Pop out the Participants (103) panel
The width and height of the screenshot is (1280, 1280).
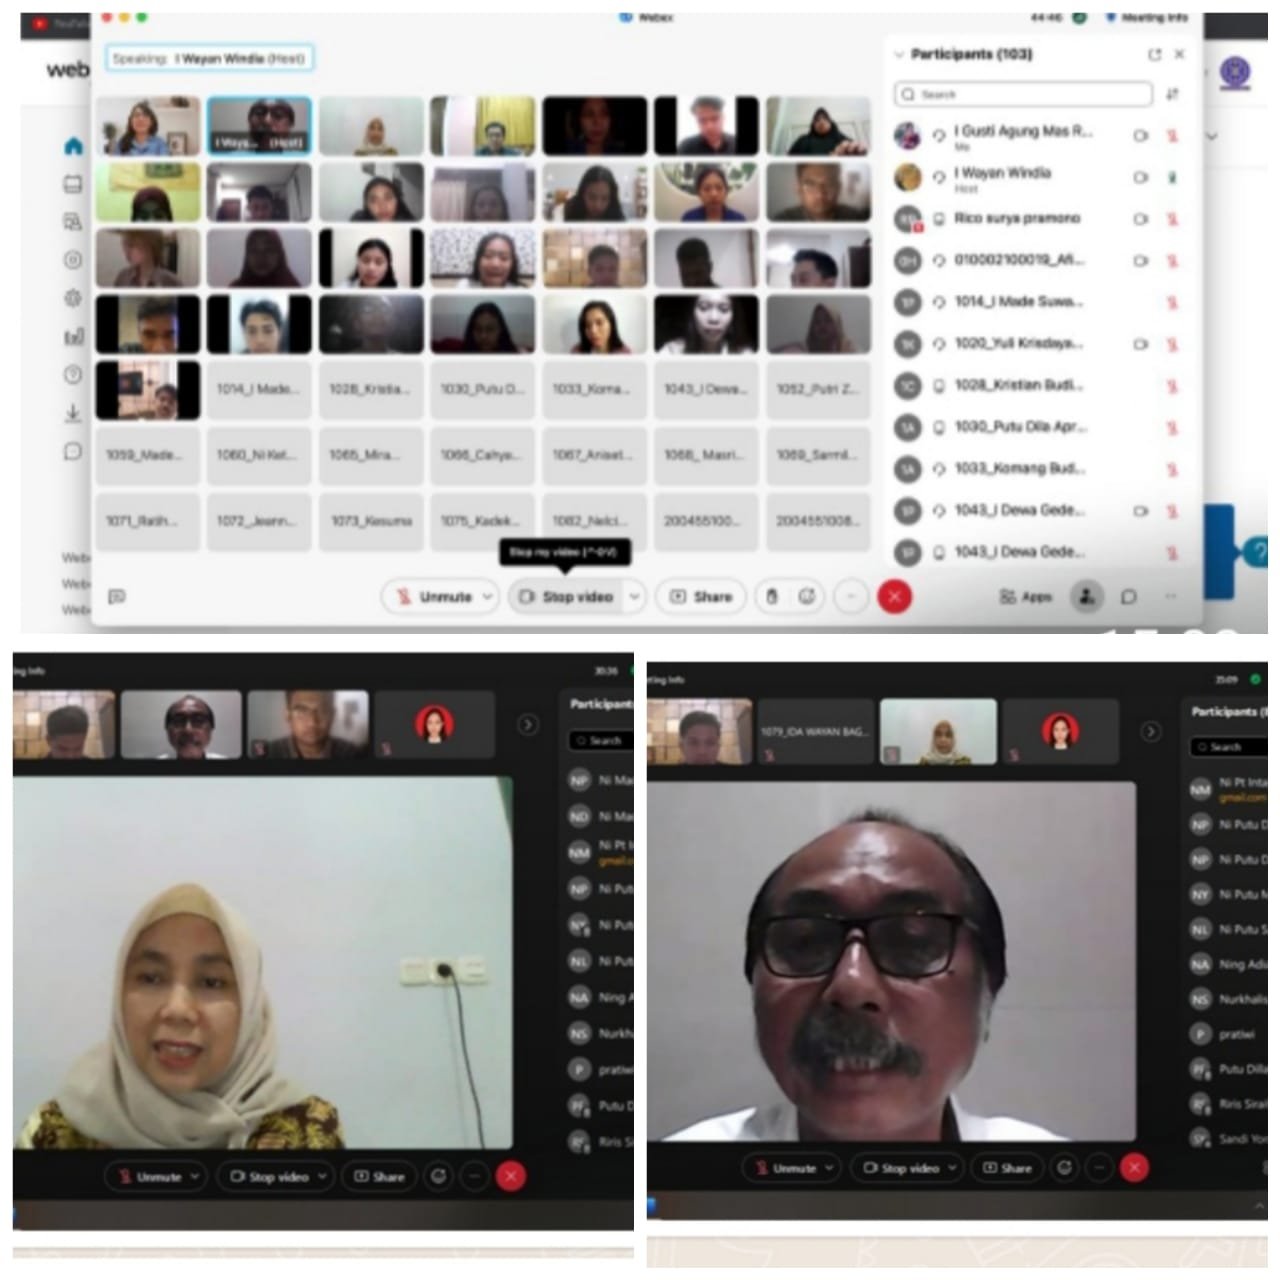pos(1154,55)
